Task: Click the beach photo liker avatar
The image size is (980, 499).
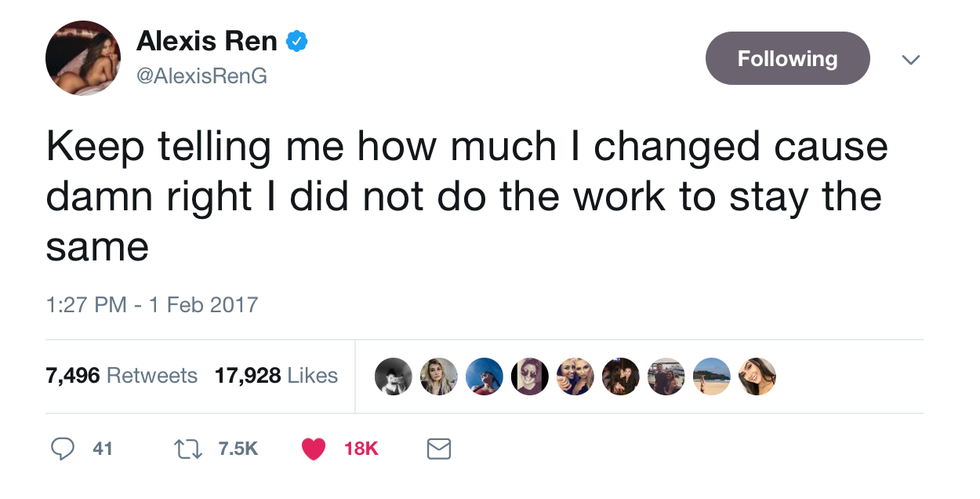Action: [712, 376]
